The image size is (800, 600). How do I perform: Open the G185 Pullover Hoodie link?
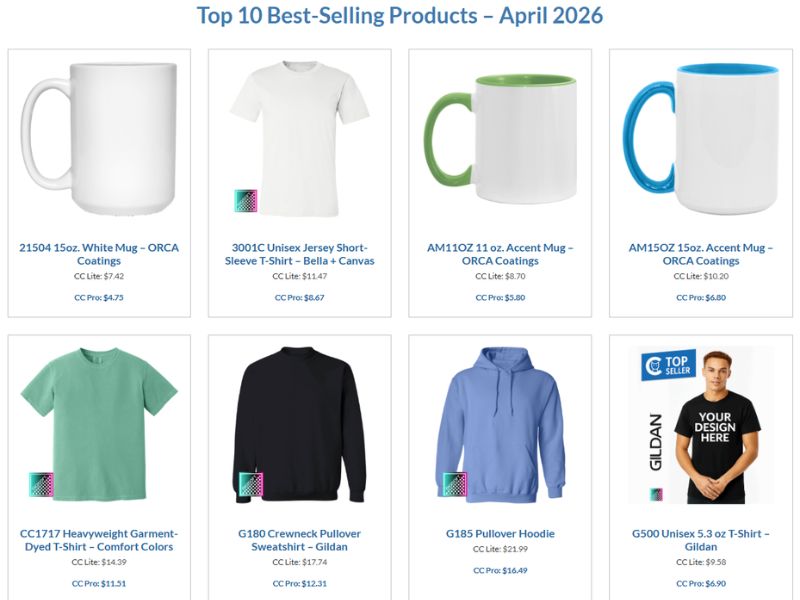pos(500,534)
